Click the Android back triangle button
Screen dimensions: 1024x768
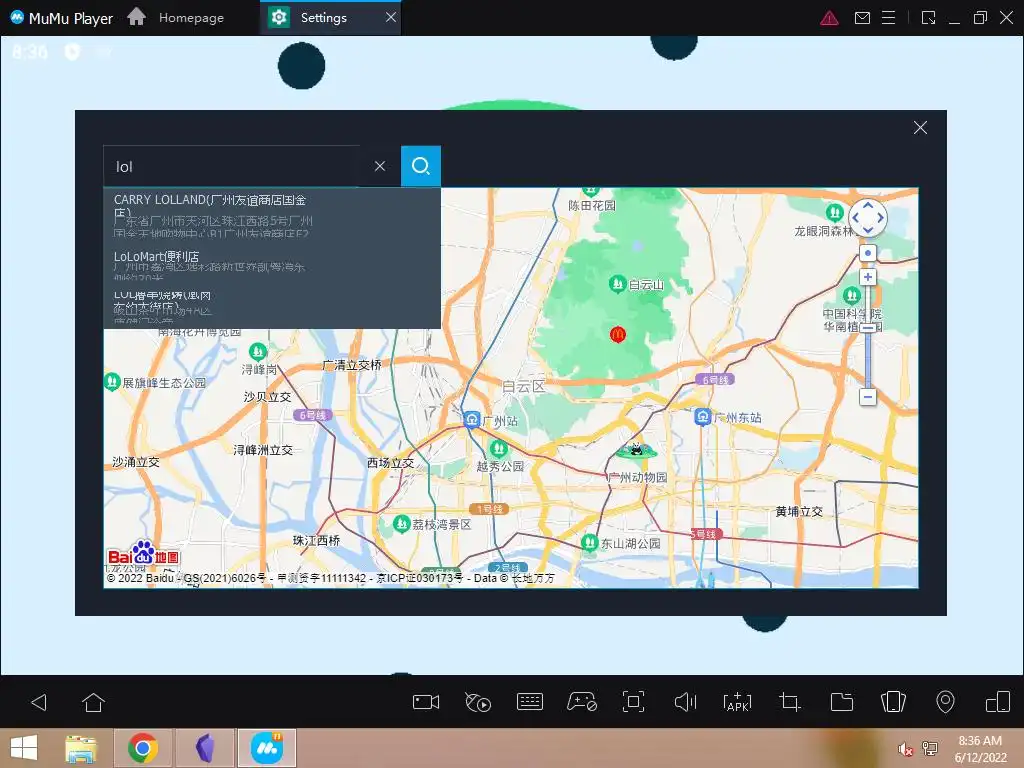(x=39, y=703)
